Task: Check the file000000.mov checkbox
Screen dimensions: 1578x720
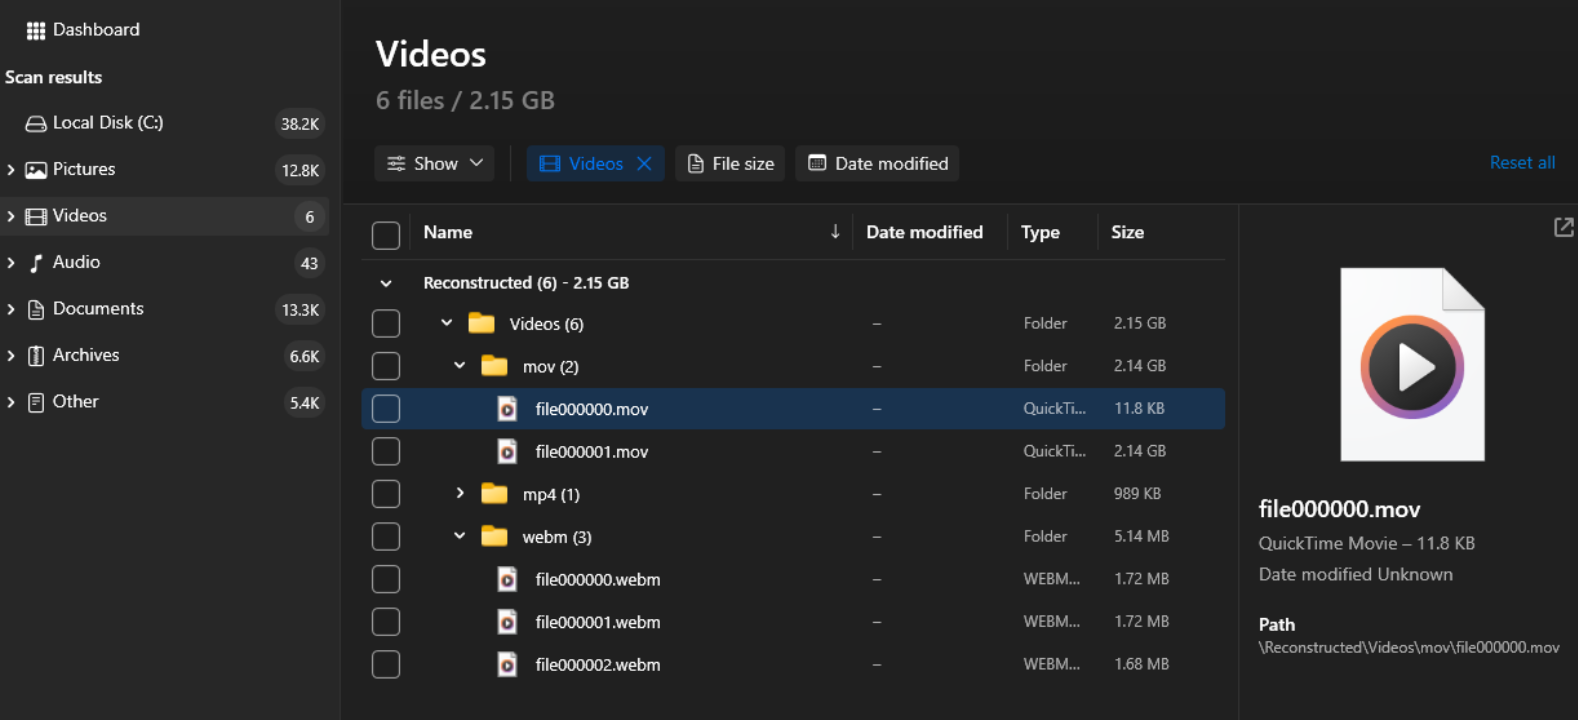Action: point(386,408)
